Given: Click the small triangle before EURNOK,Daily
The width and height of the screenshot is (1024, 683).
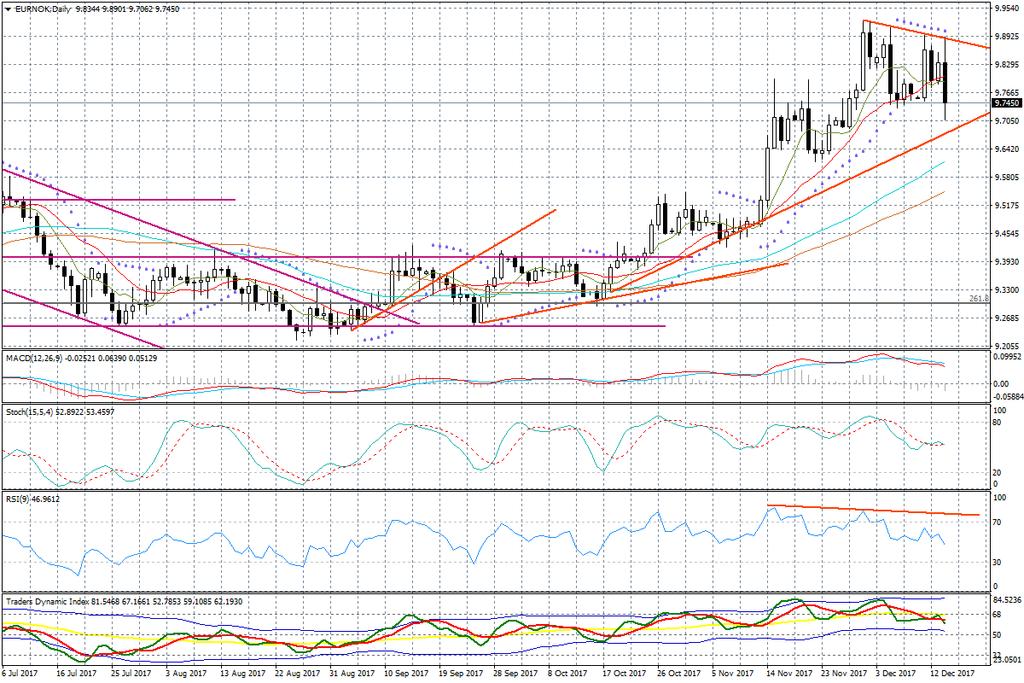Looking at the screenshot, I should (7, 9).
